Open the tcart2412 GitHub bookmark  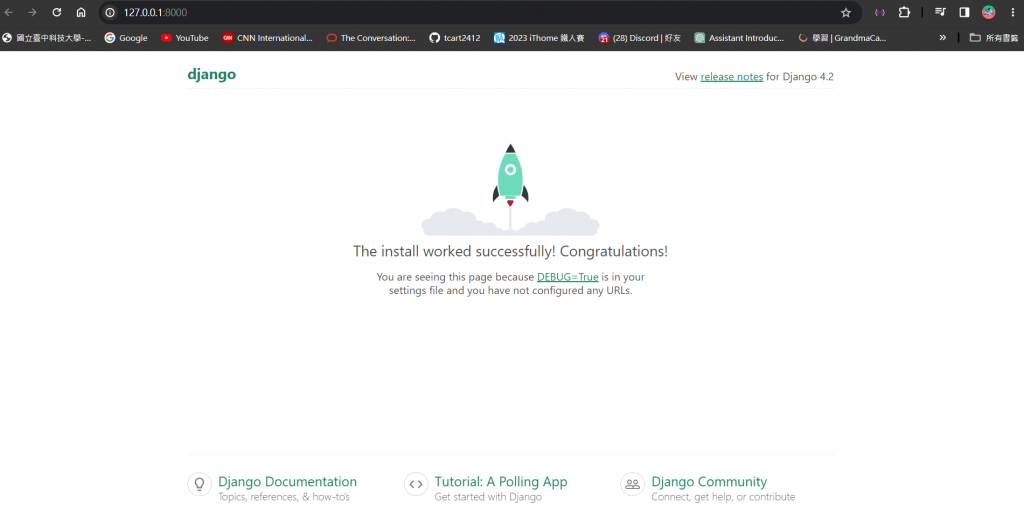click(455, 38)
